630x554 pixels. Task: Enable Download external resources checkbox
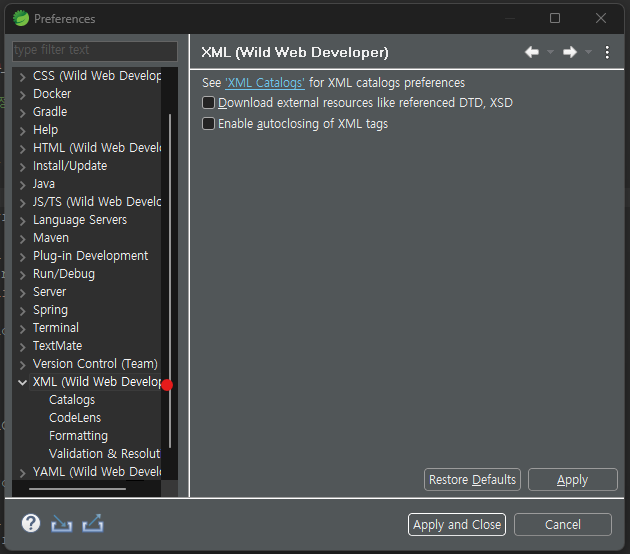(209, 103)
